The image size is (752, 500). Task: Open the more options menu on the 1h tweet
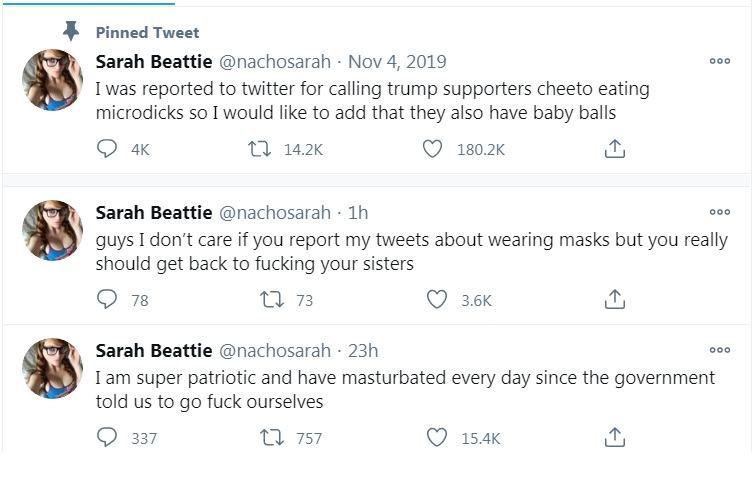719,212
